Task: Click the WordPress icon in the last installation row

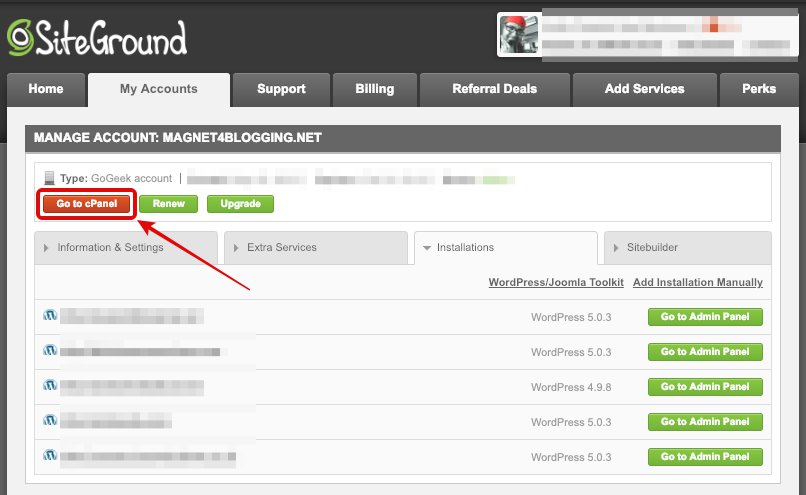Action: tap(50, 455)
